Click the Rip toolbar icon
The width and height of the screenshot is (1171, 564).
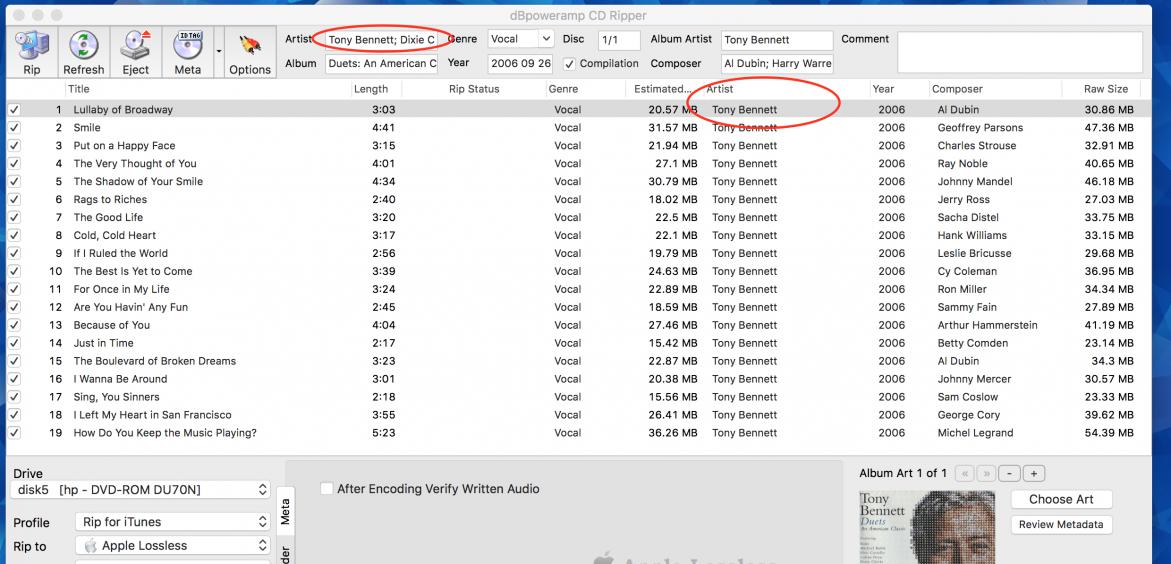tap(32, 51)
